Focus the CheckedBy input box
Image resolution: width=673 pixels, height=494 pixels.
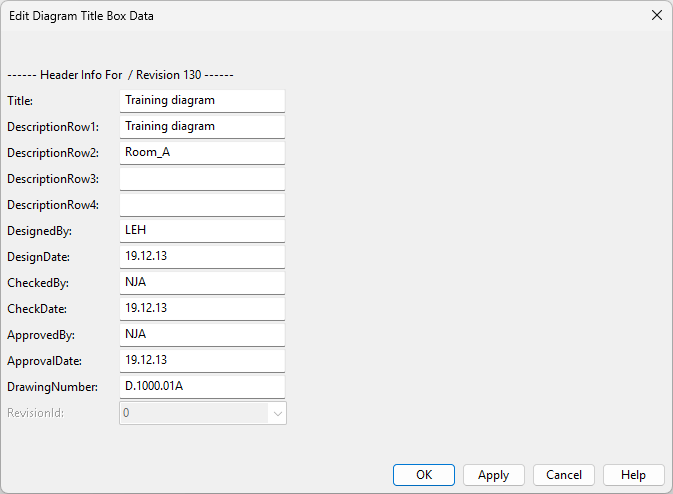(202, 282)
